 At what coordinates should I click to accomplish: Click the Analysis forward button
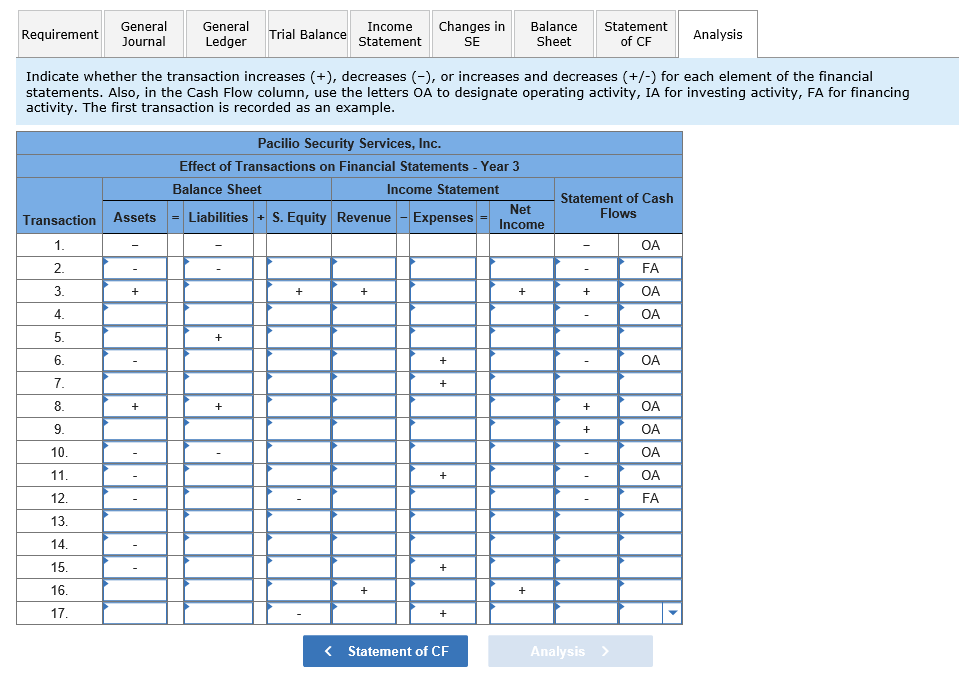pos(570,651)
